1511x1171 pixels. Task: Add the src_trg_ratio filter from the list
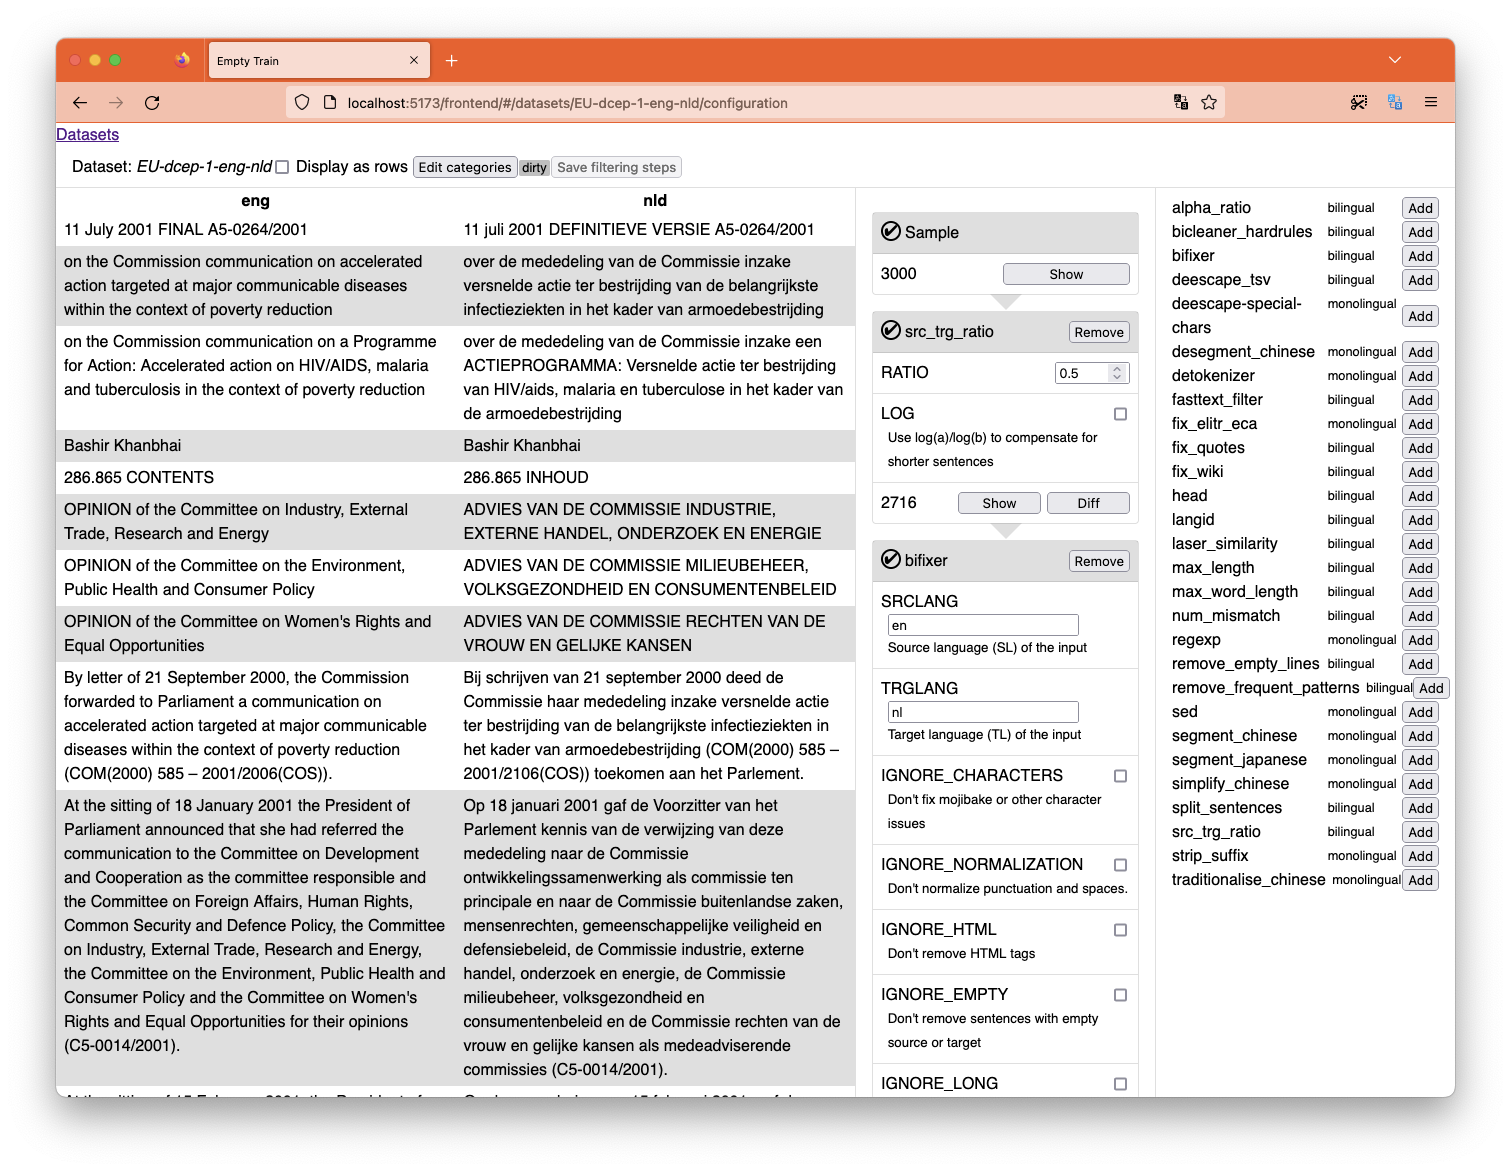click(1420, 832)
